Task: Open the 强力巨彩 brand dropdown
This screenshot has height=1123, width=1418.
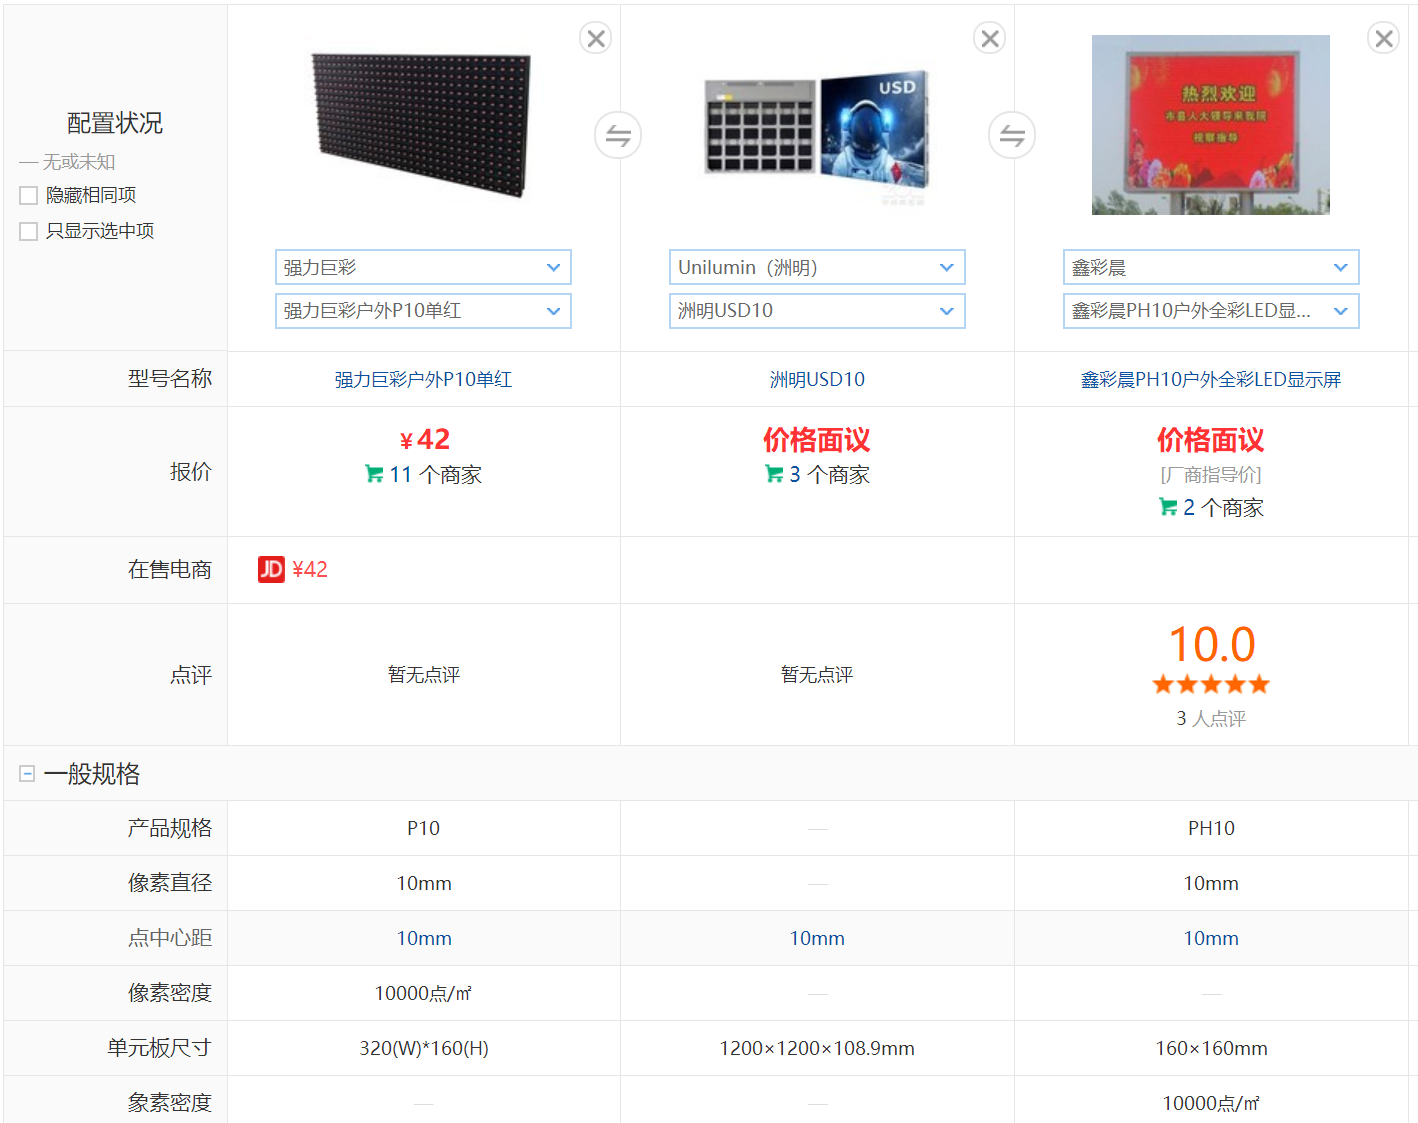Action: [423, 268]
